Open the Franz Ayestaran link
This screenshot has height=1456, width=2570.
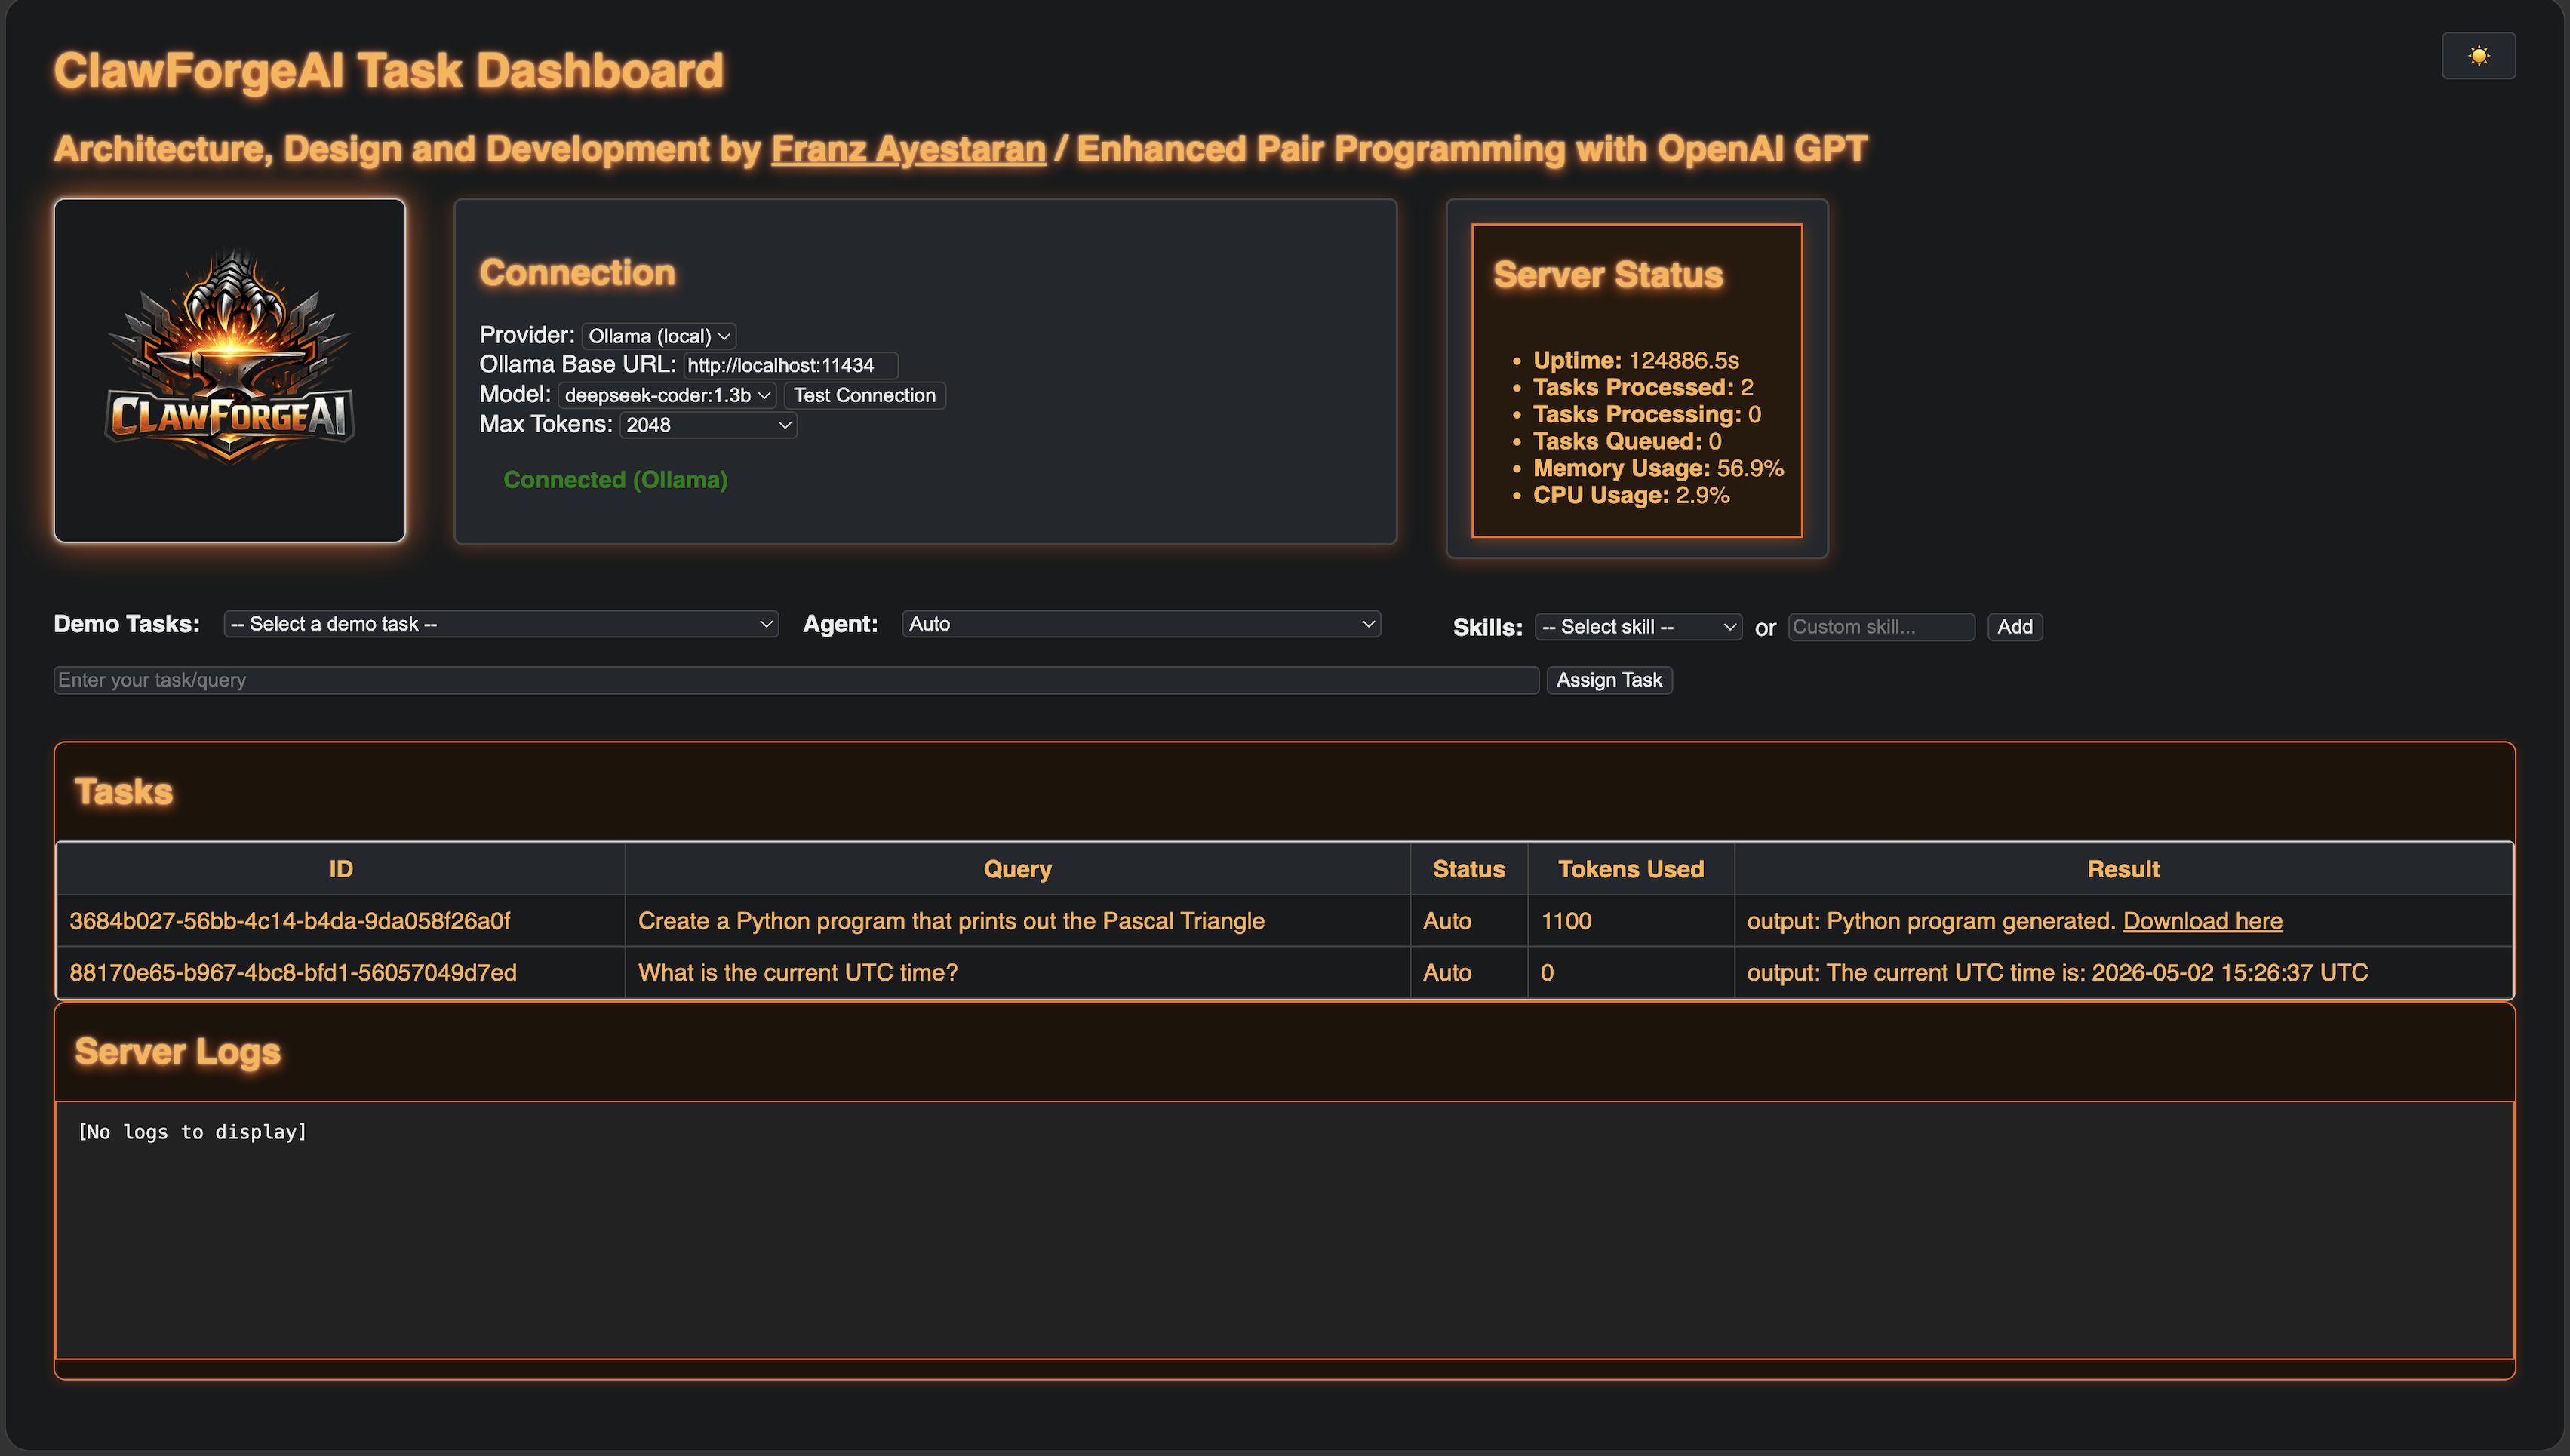pyautogui.click(x=908, y=149)
